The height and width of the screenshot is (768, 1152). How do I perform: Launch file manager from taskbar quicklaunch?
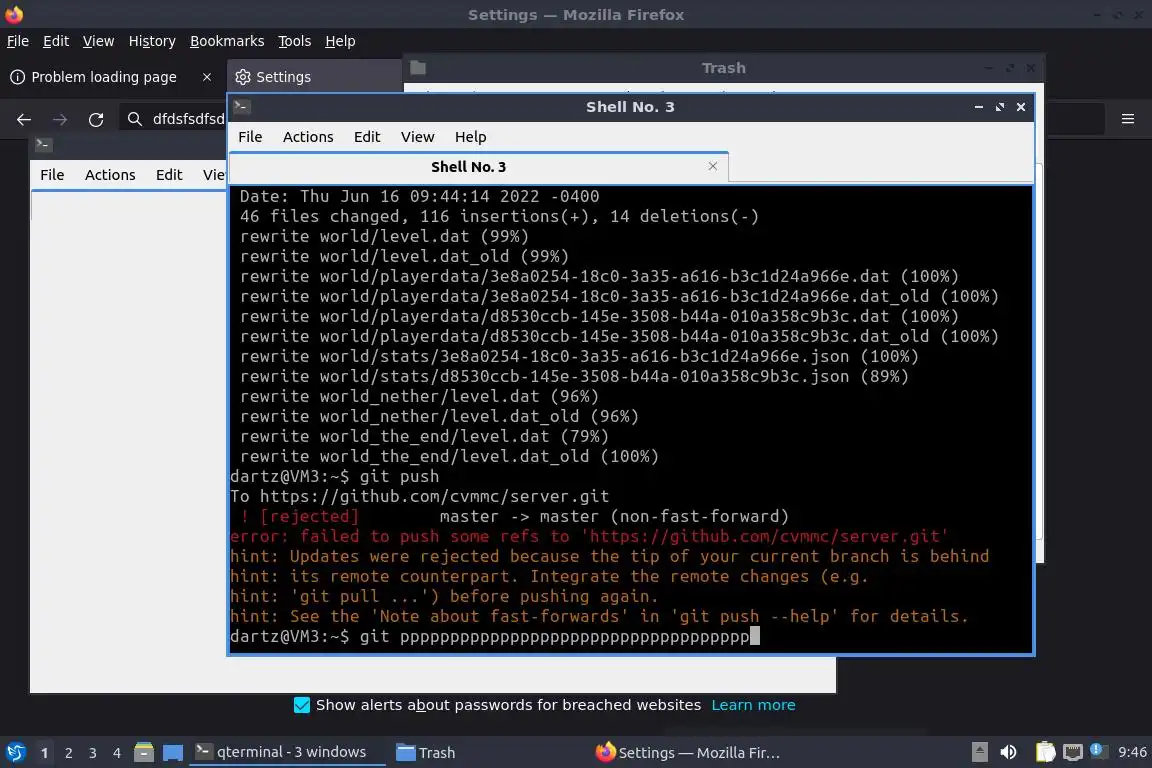click(x=144, y=753)
